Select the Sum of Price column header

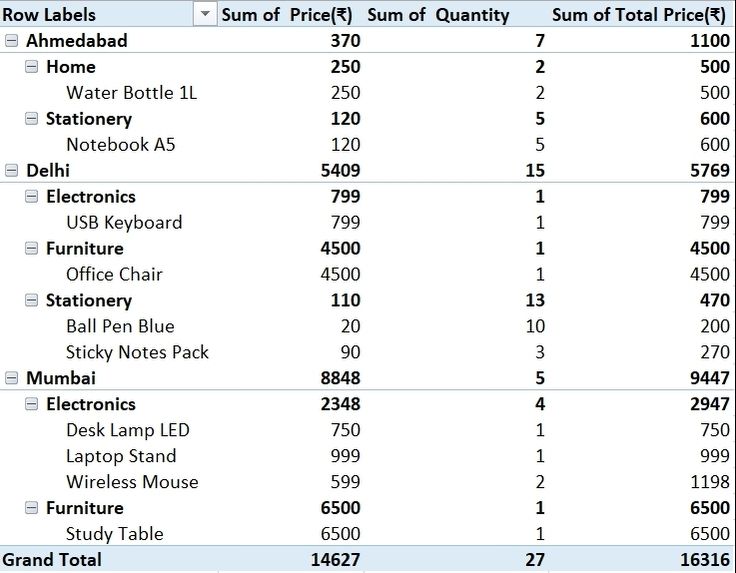[286, 14]
